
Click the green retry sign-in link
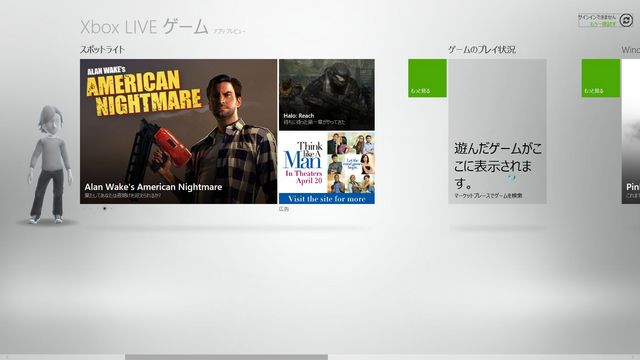tap(603, 24)
